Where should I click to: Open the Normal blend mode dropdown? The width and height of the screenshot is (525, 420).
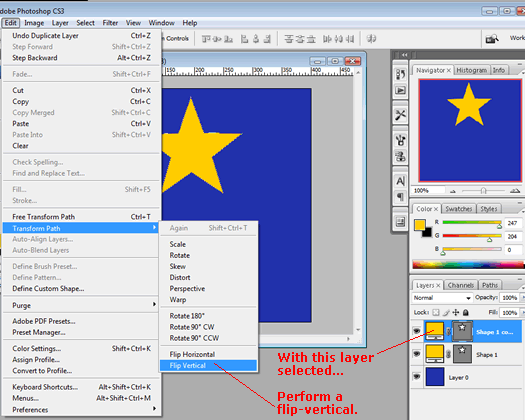coord(442,298)
